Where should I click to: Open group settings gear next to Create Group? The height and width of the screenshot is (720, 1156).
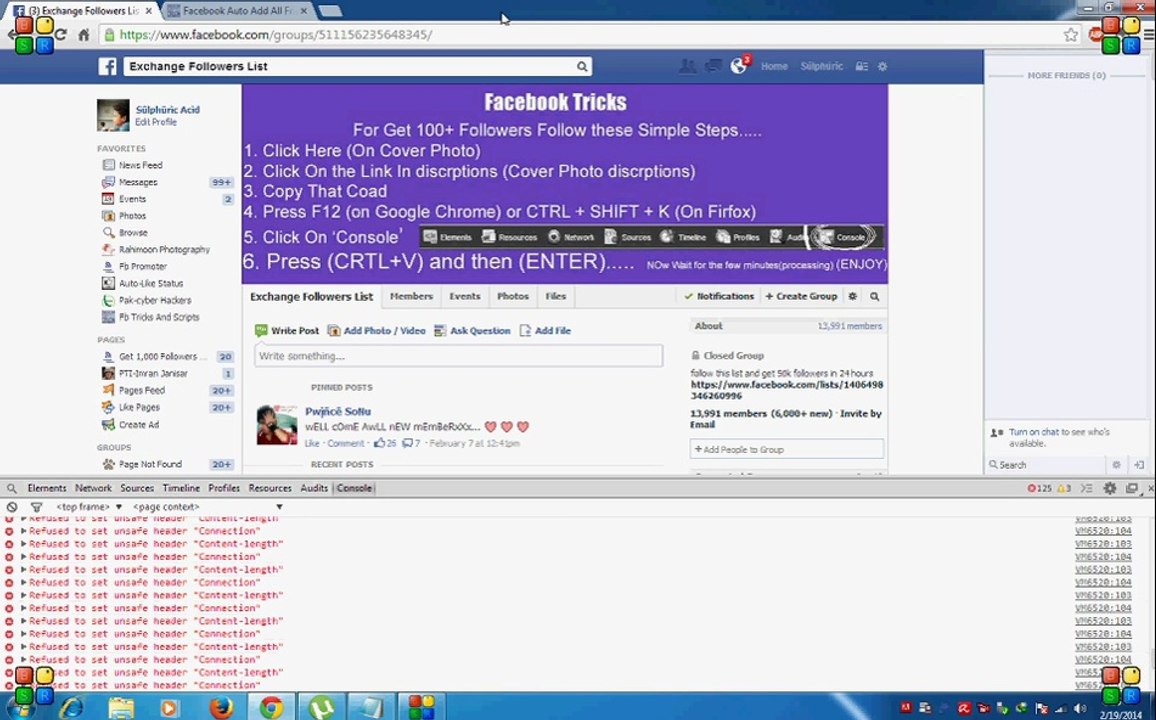(852, 296)
